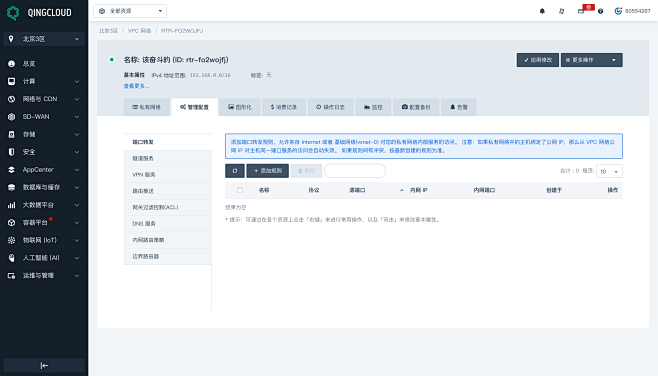Click the 数据库与缓存 database sidebar icon
658x376 pixels.
tap(11, 187)
